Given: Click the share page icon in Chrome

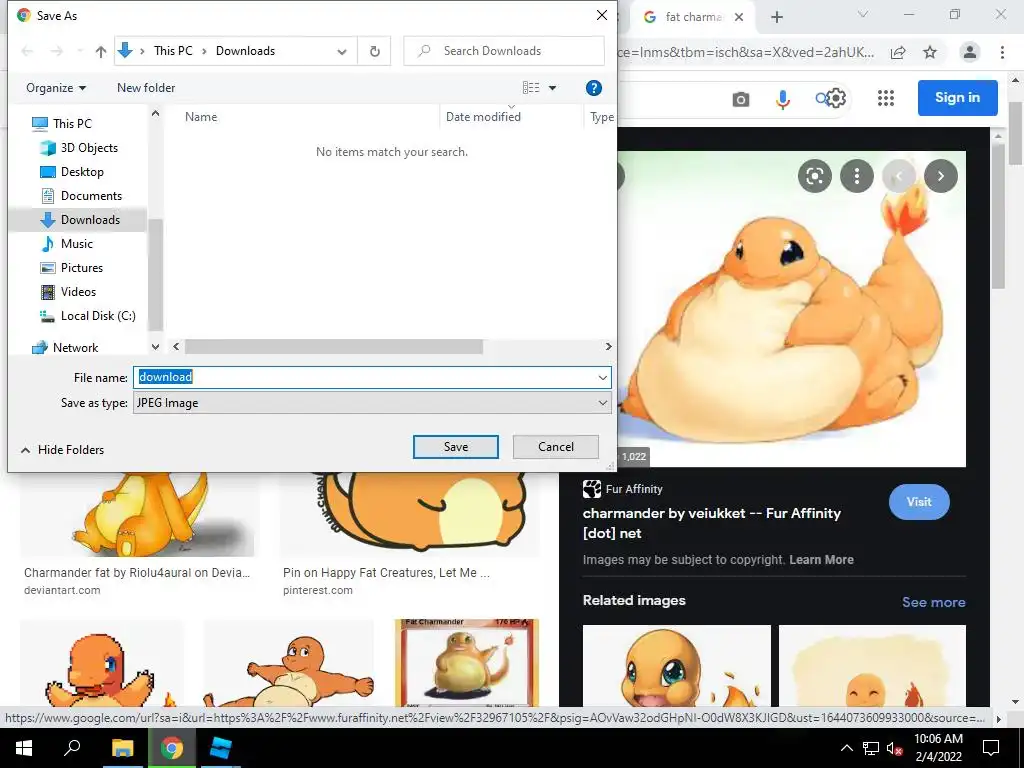Looking at the screenshot, I should point(898,53).
